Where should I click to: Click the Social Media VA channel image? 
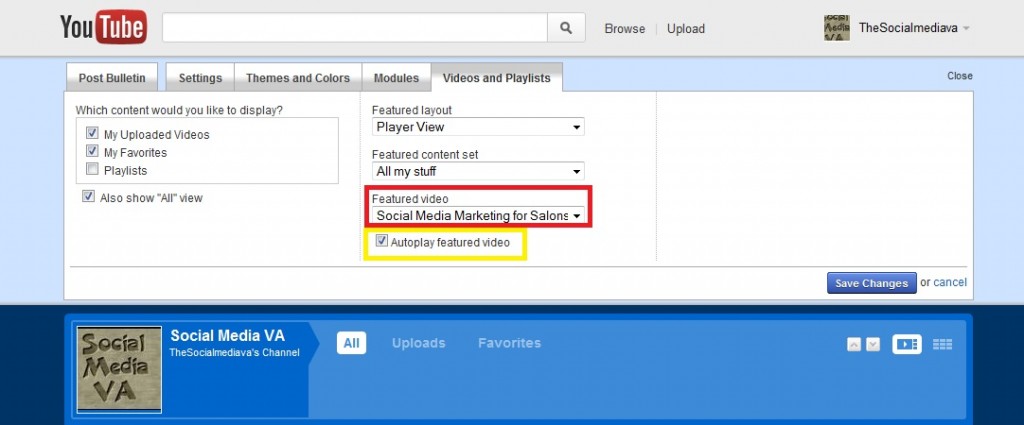(x=119, y=369)
